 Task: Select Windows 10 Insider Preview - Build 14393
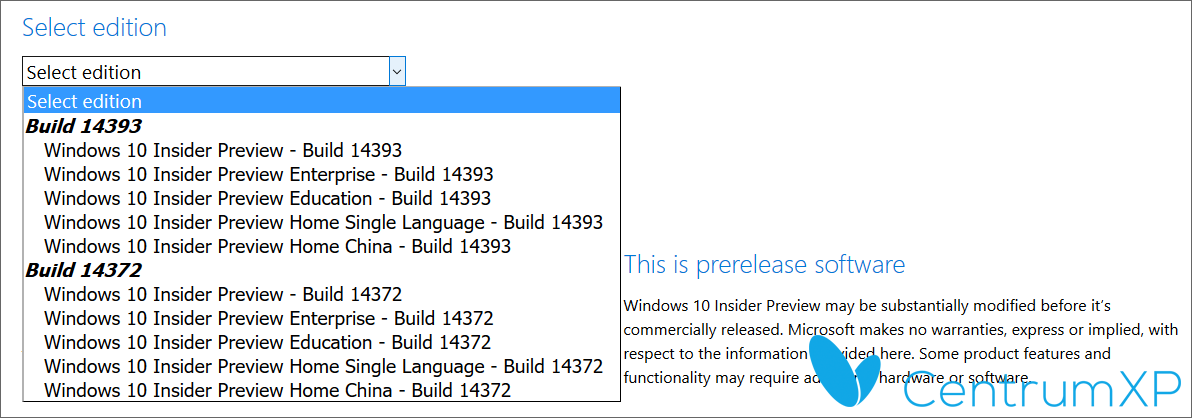point(322,150)
